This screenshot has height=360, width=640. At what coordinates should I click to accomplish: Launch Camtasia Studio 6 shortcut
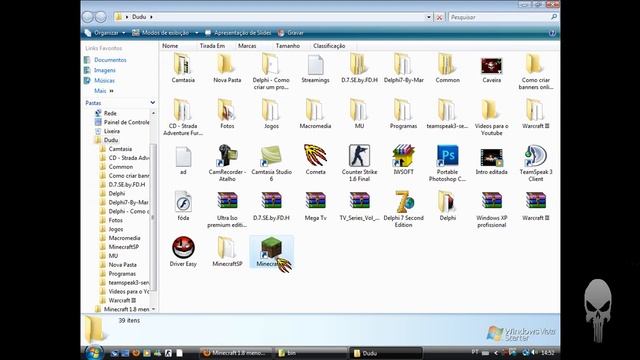point(271,156)
